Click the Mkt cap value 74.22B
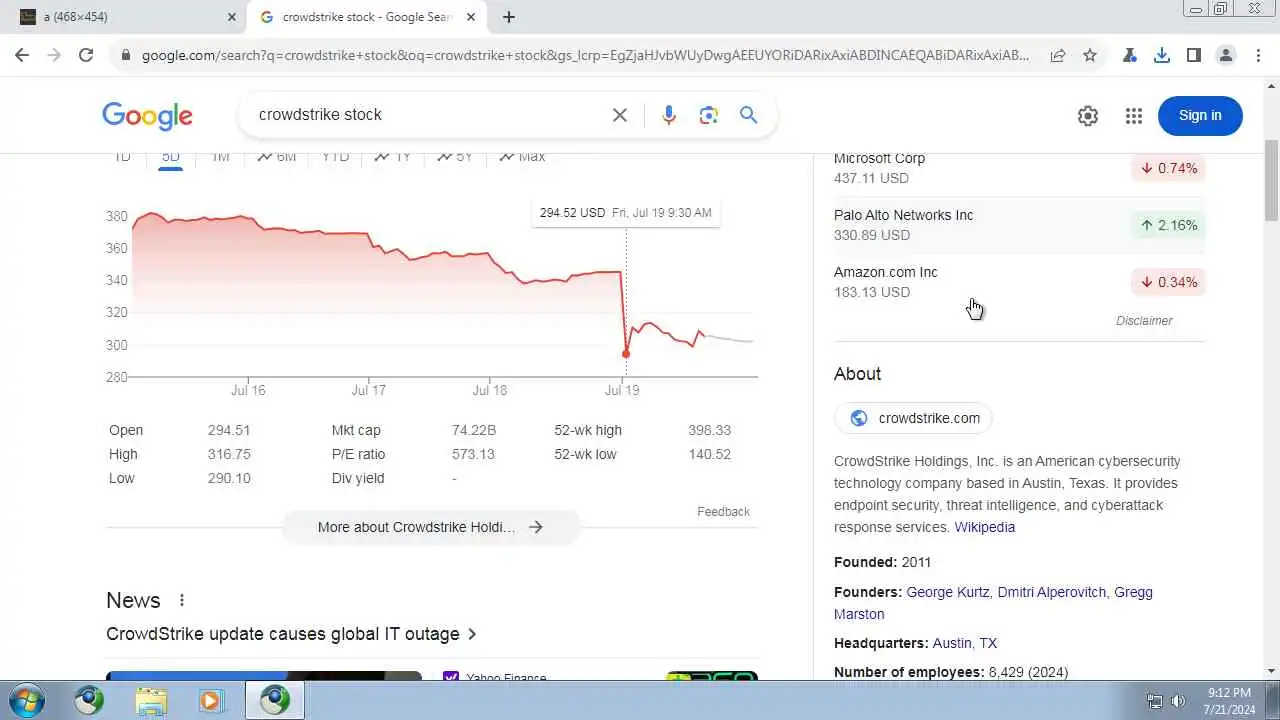The width and height of the screenshot is (1280, 720). click(474, 430)
